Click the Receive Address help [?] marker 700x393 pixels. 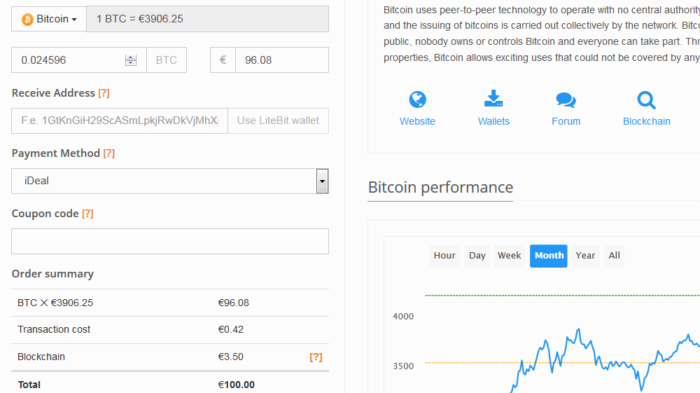pyautogui.click(x=104, y=93)
